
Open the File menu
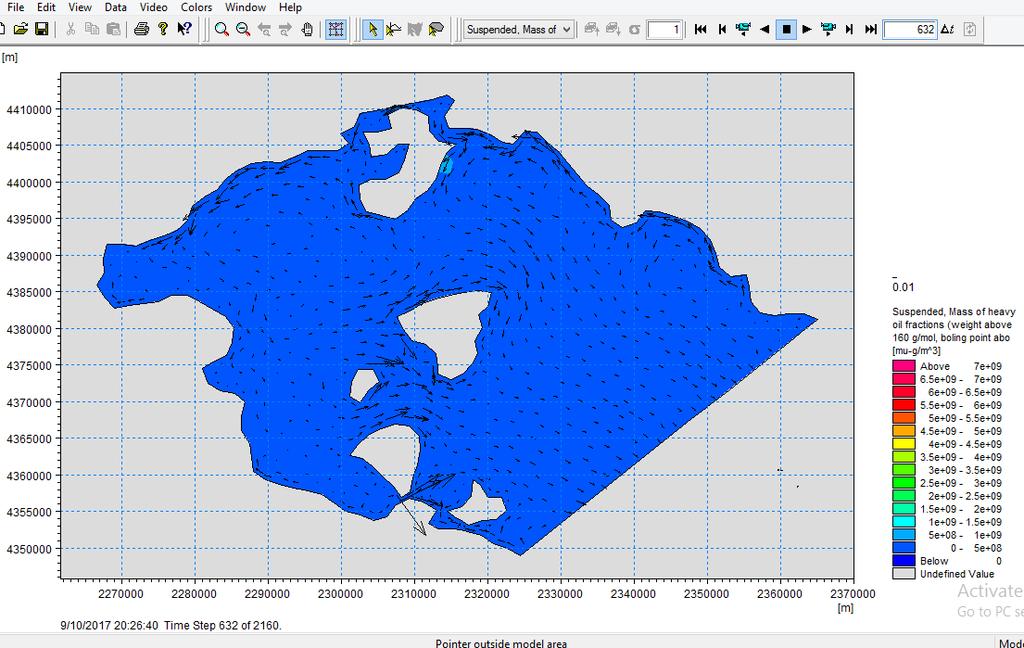15,7
